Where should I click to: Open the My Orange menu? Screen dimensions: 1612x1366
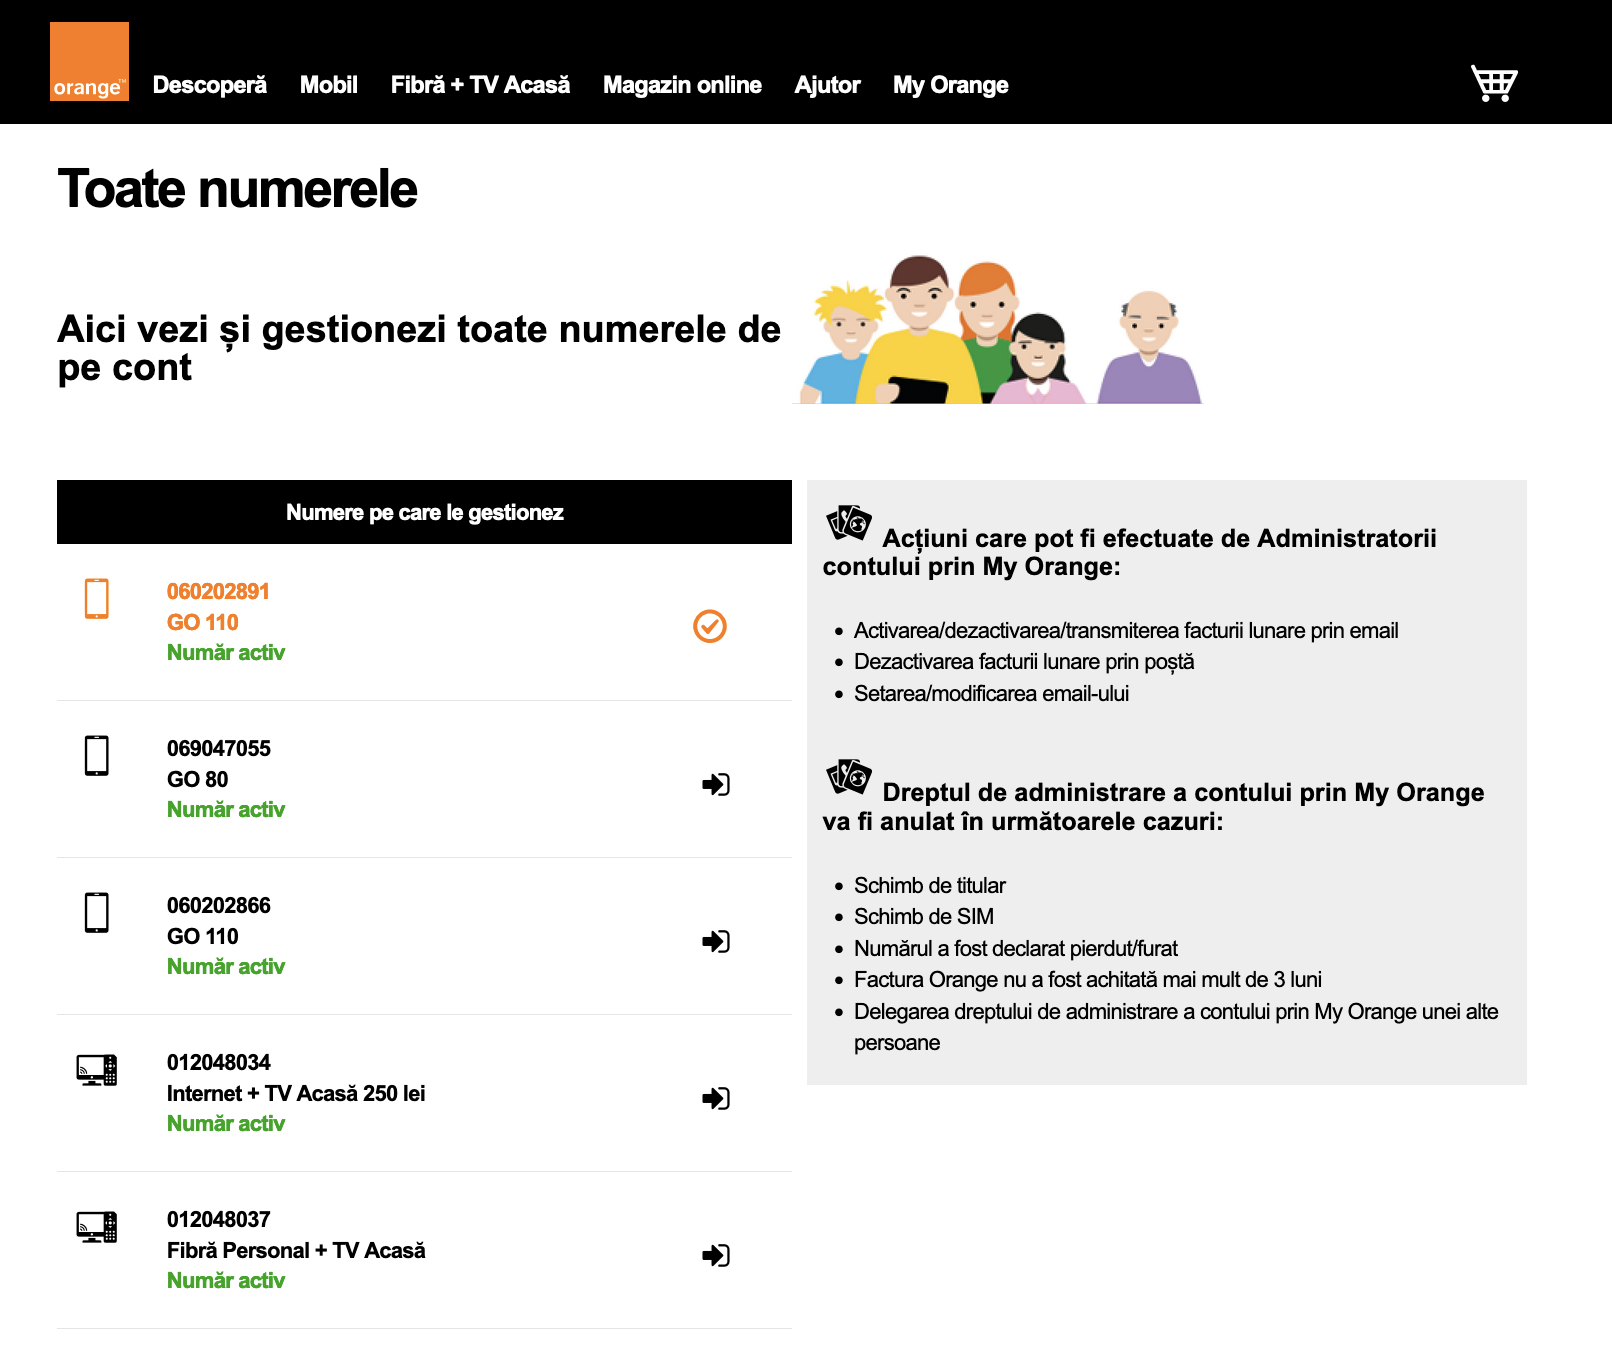coord(950,85)
